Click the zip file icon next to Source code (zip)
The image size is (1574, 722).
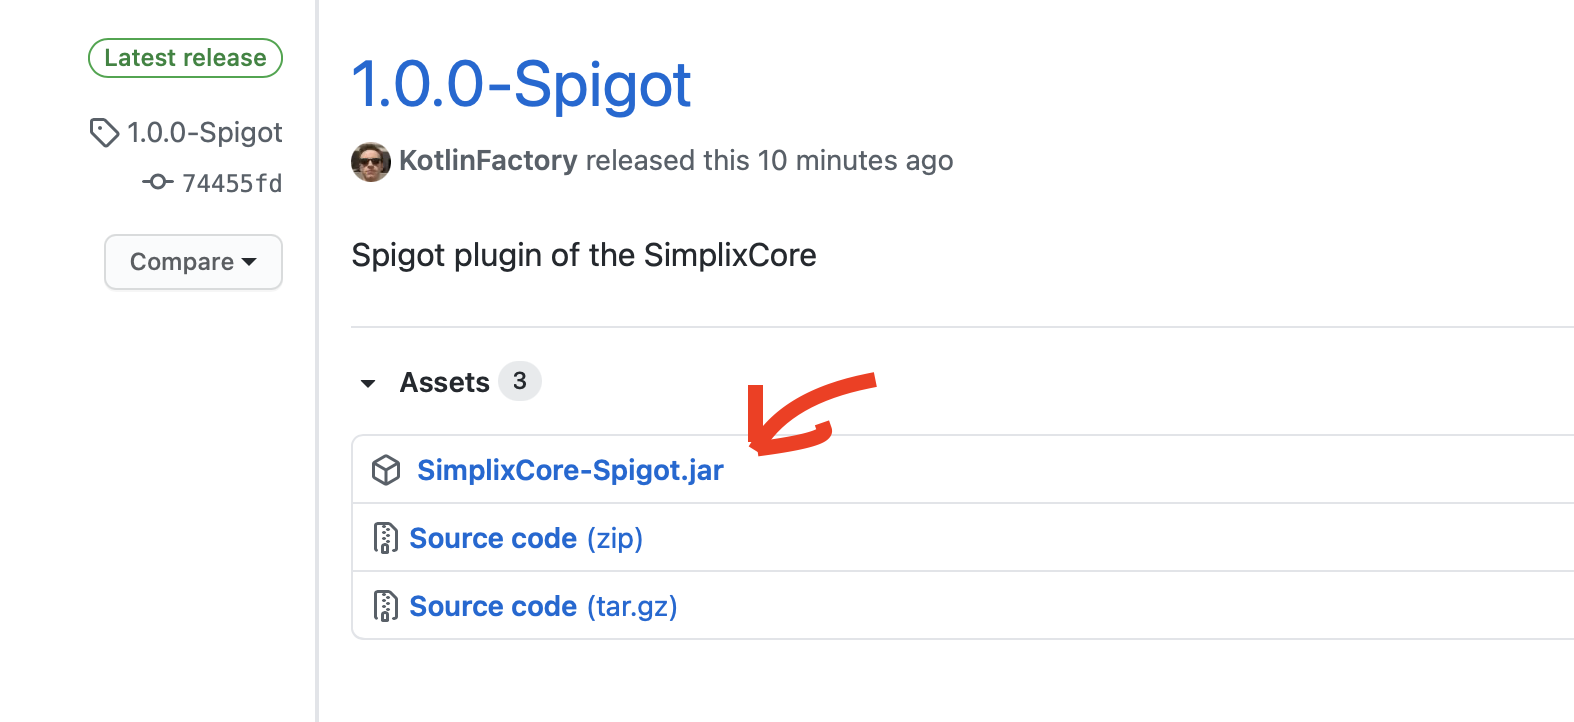coord(385,538)
